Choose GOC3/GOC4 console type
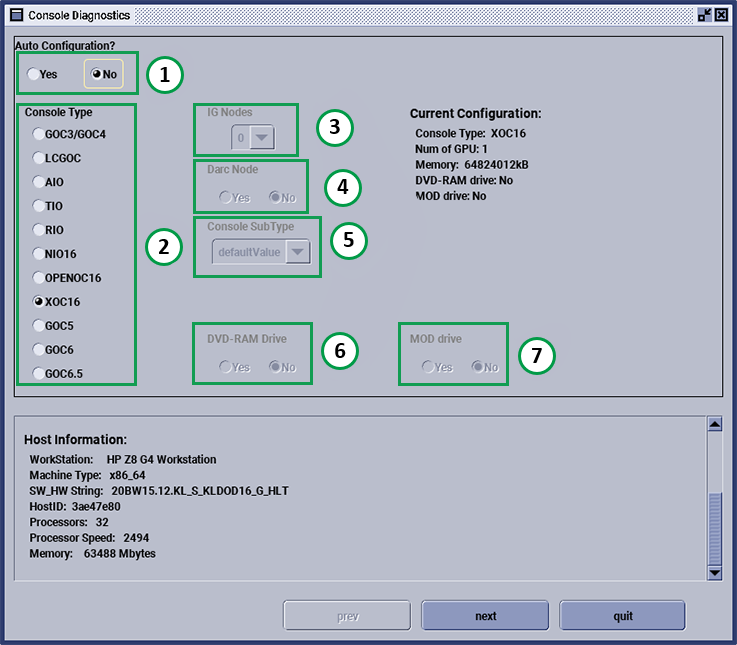The width and height of the screenshot is (737, 645). tap(38, 134)
